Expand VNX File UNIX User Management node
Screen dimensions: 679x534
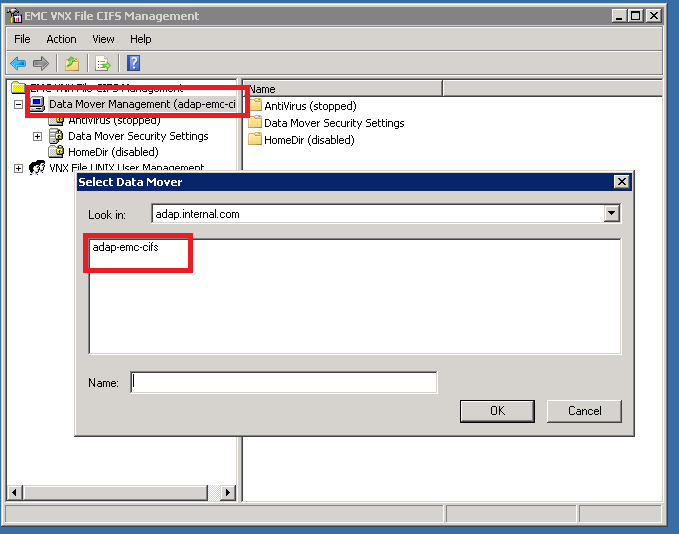click(x=18, y=168)
